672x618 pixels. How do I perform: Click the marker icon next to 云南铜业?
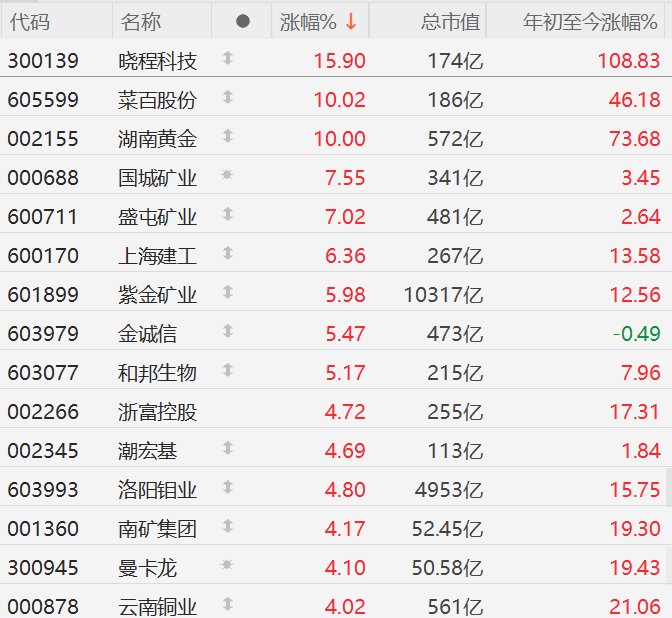click(228, 604)
